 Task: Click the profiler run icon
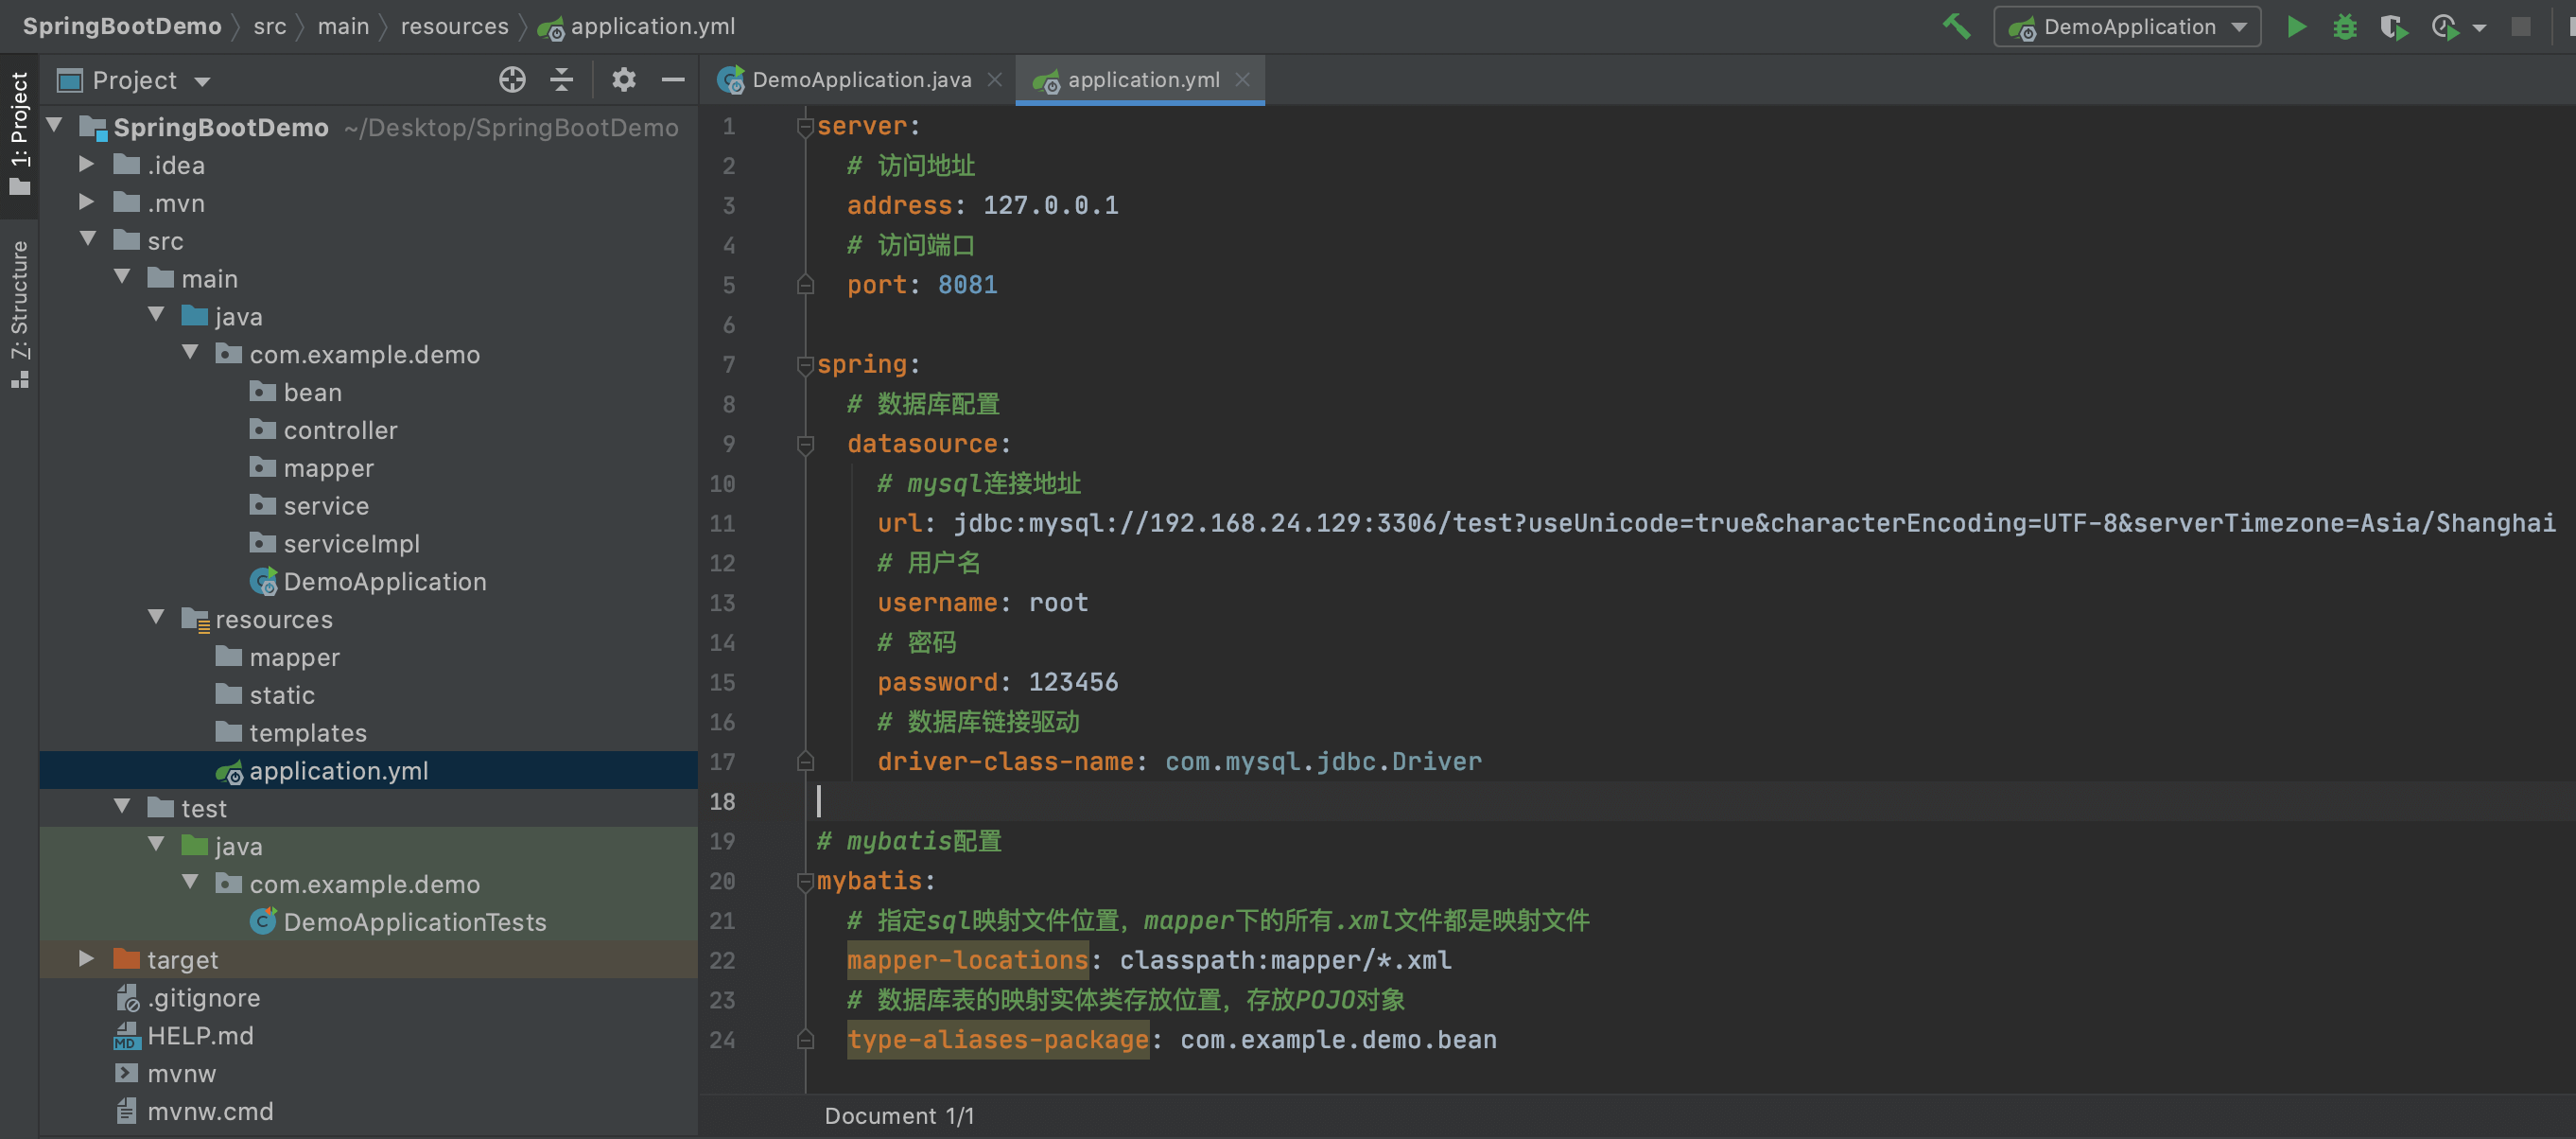pos(2443,27)
